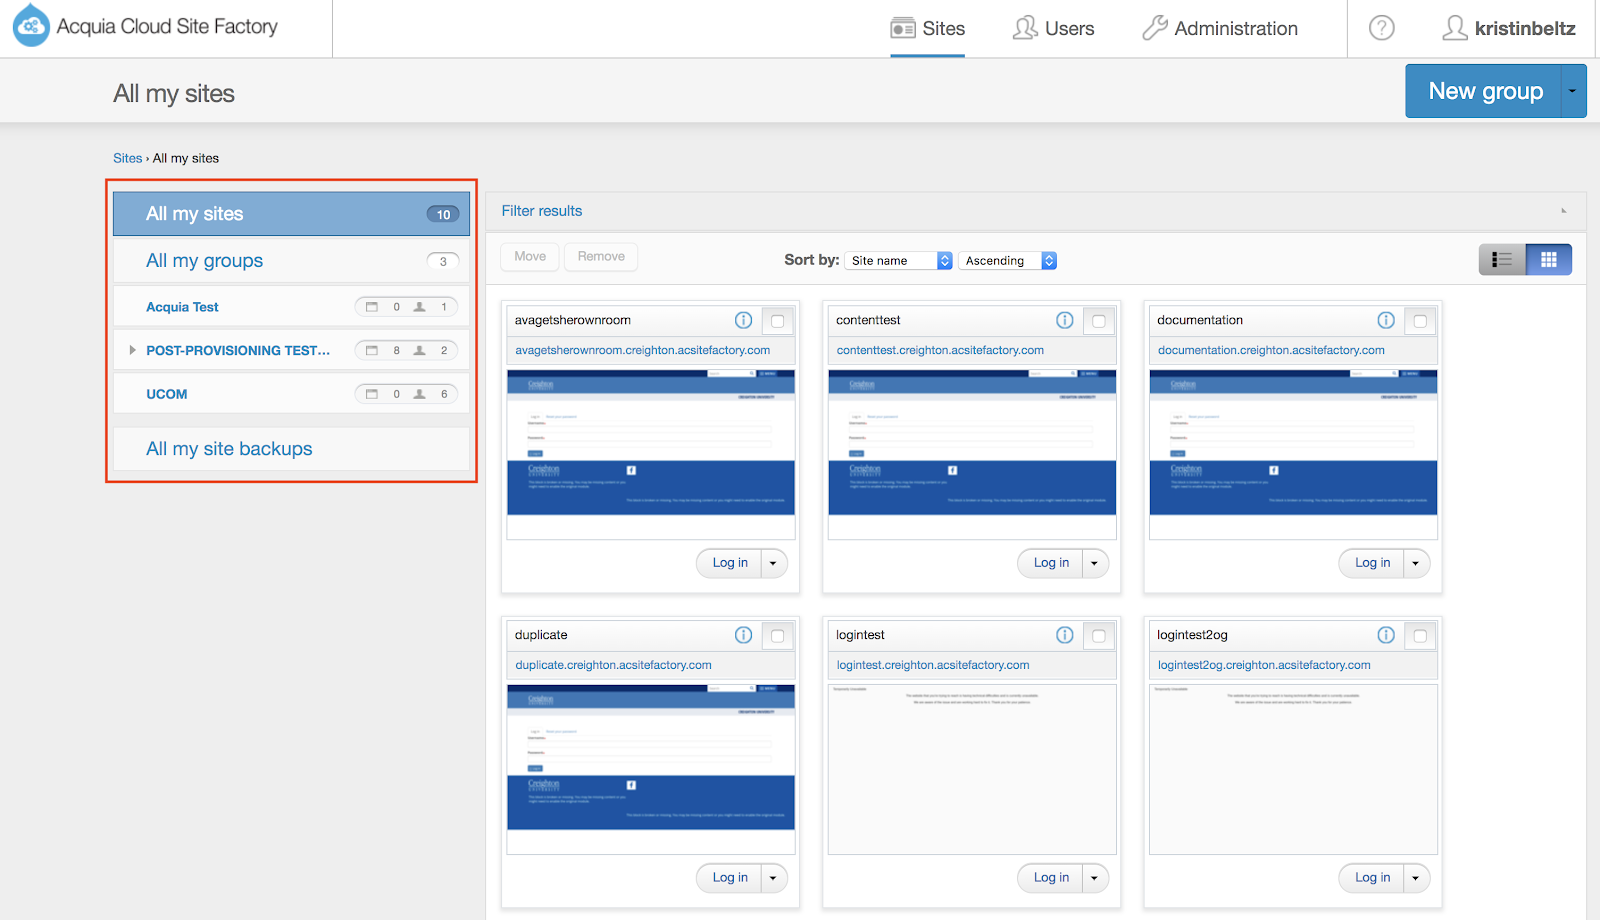Viewport: 1600px width, 920px height.
Task: Open the New group dropdown arrow
Action: coord(1573,91)
